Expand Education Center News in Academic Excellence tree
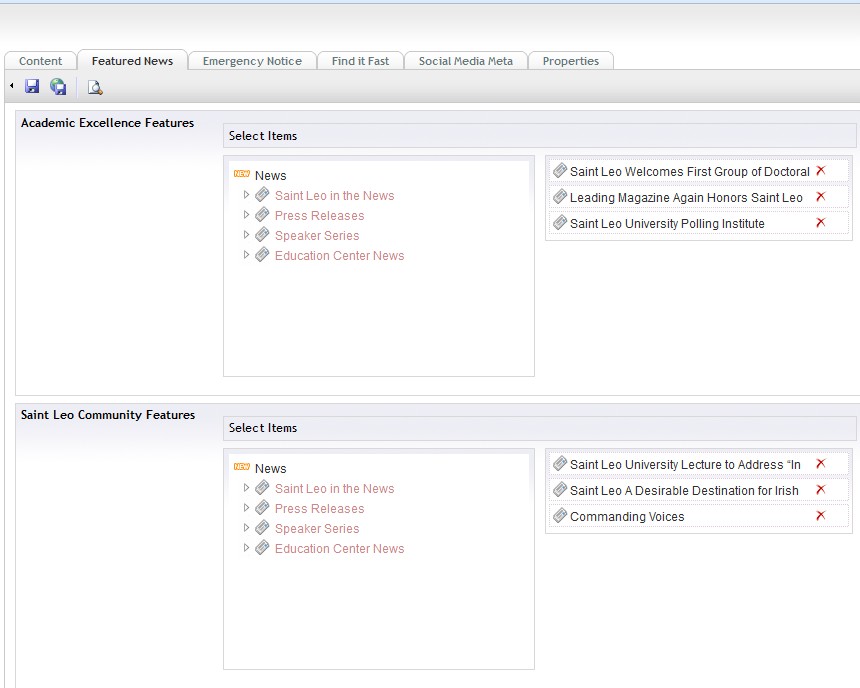 click(246, 255)
